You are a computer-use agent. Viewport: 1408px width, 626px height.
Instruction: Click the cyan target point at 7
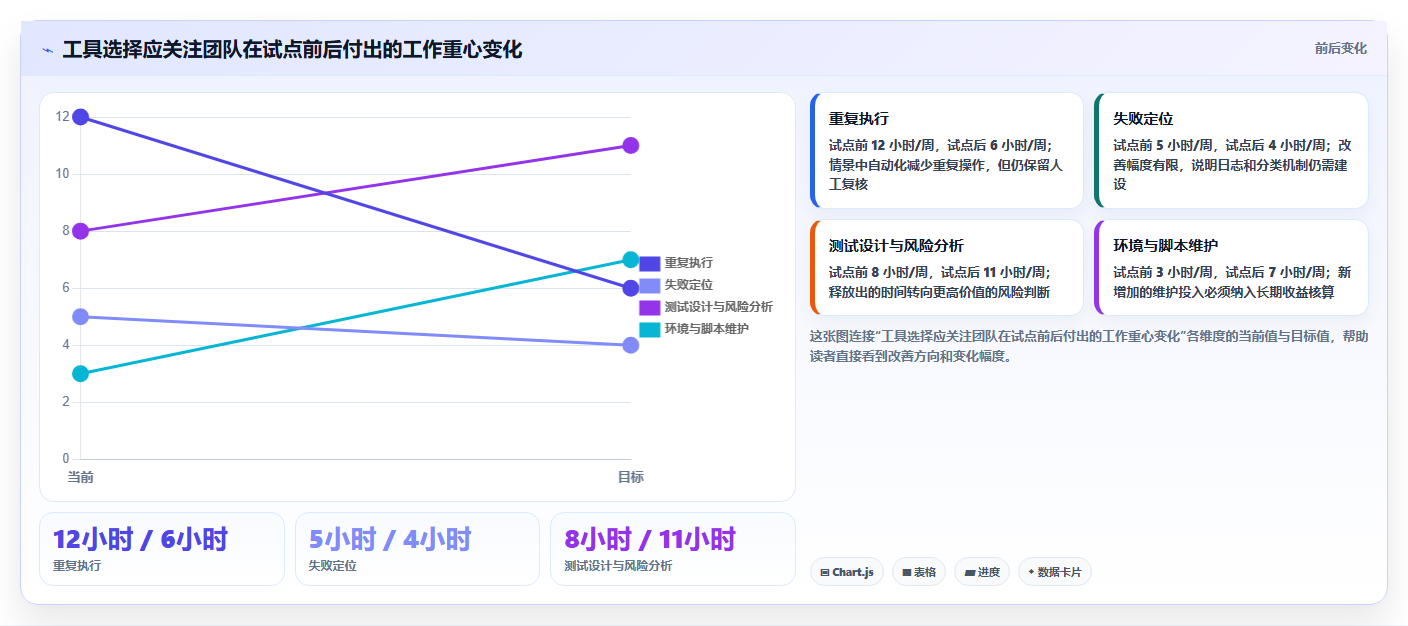coord(631,260)
